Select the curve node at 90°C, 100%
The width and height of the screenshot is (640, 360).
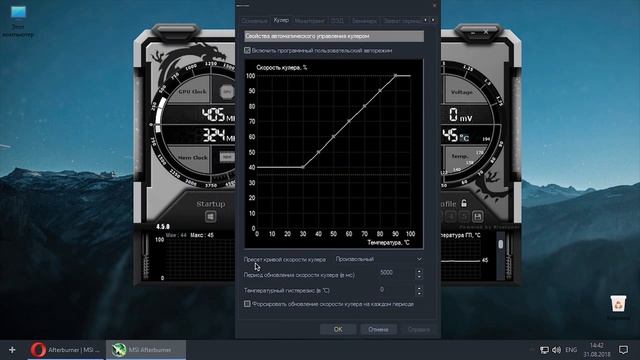pos(395,76)
